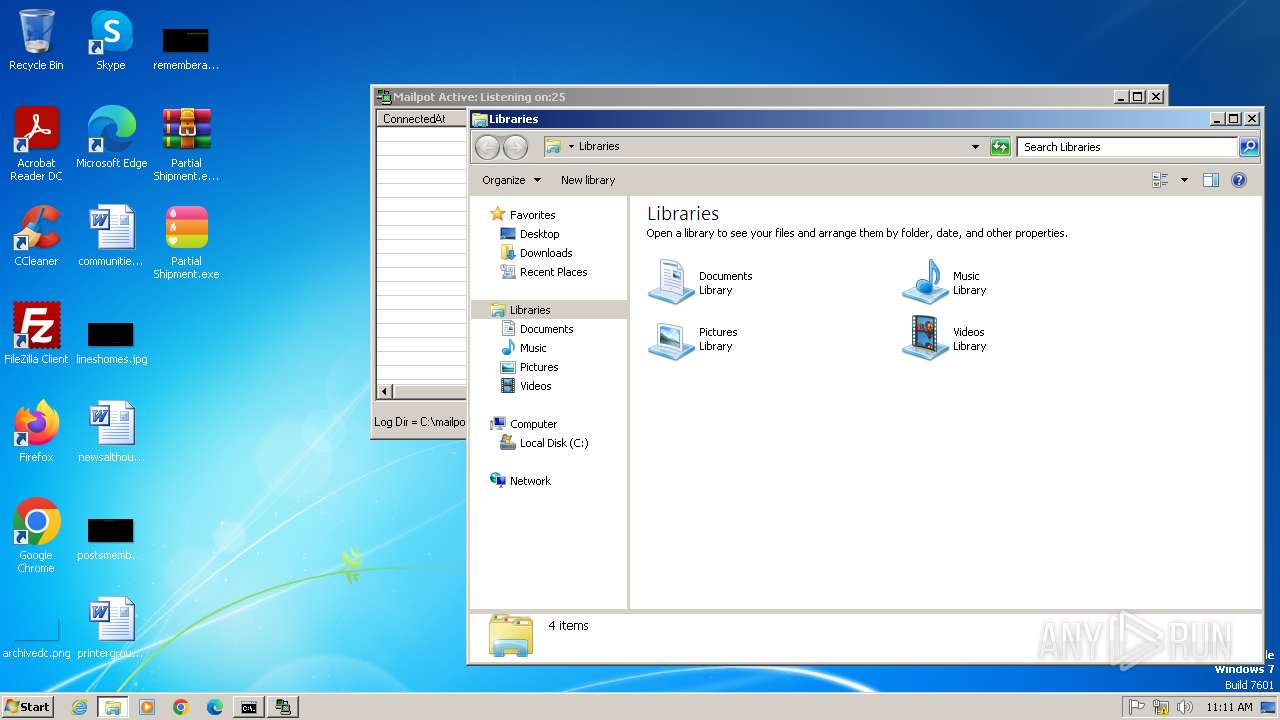Select Favorites in navigation pane
This screenshot has height=720, width=1280.
532,215
